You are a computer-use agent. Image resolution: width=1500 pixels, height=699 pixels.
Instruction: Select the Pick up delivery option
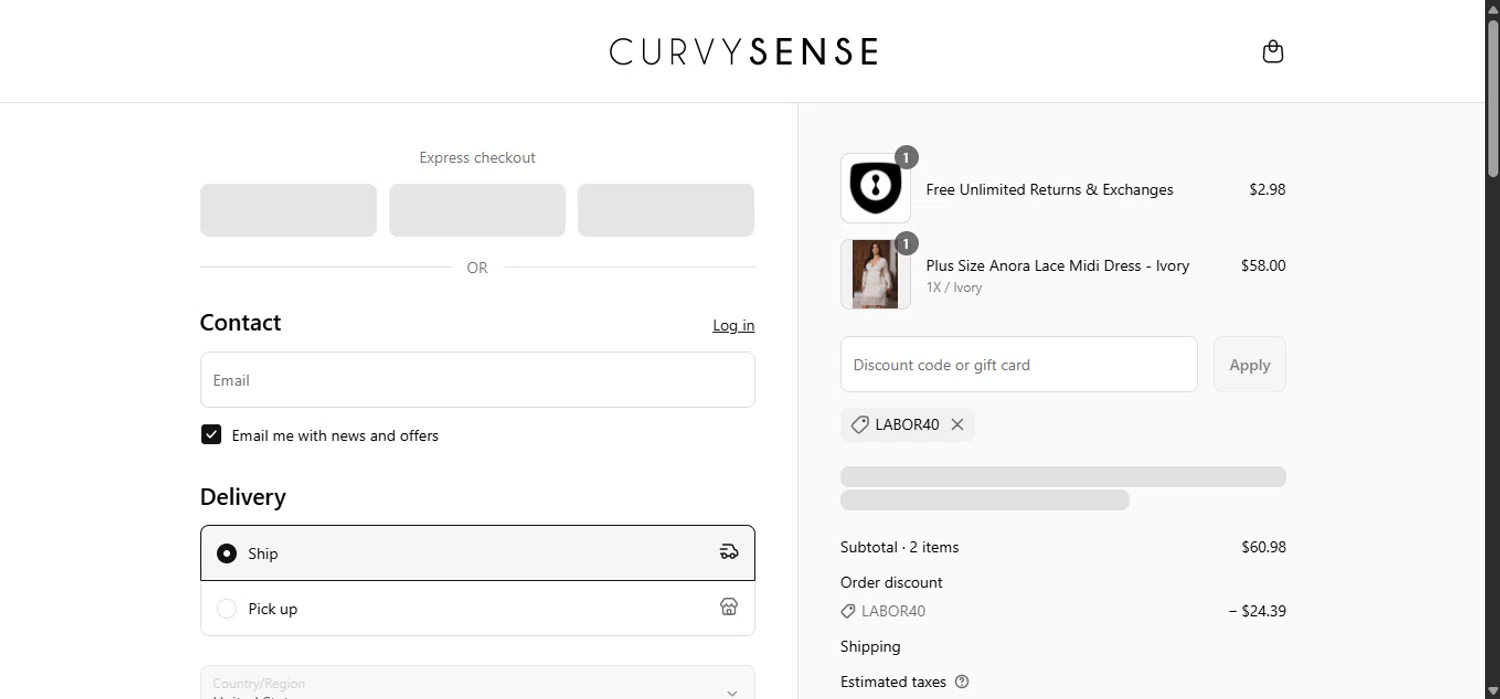477,608
